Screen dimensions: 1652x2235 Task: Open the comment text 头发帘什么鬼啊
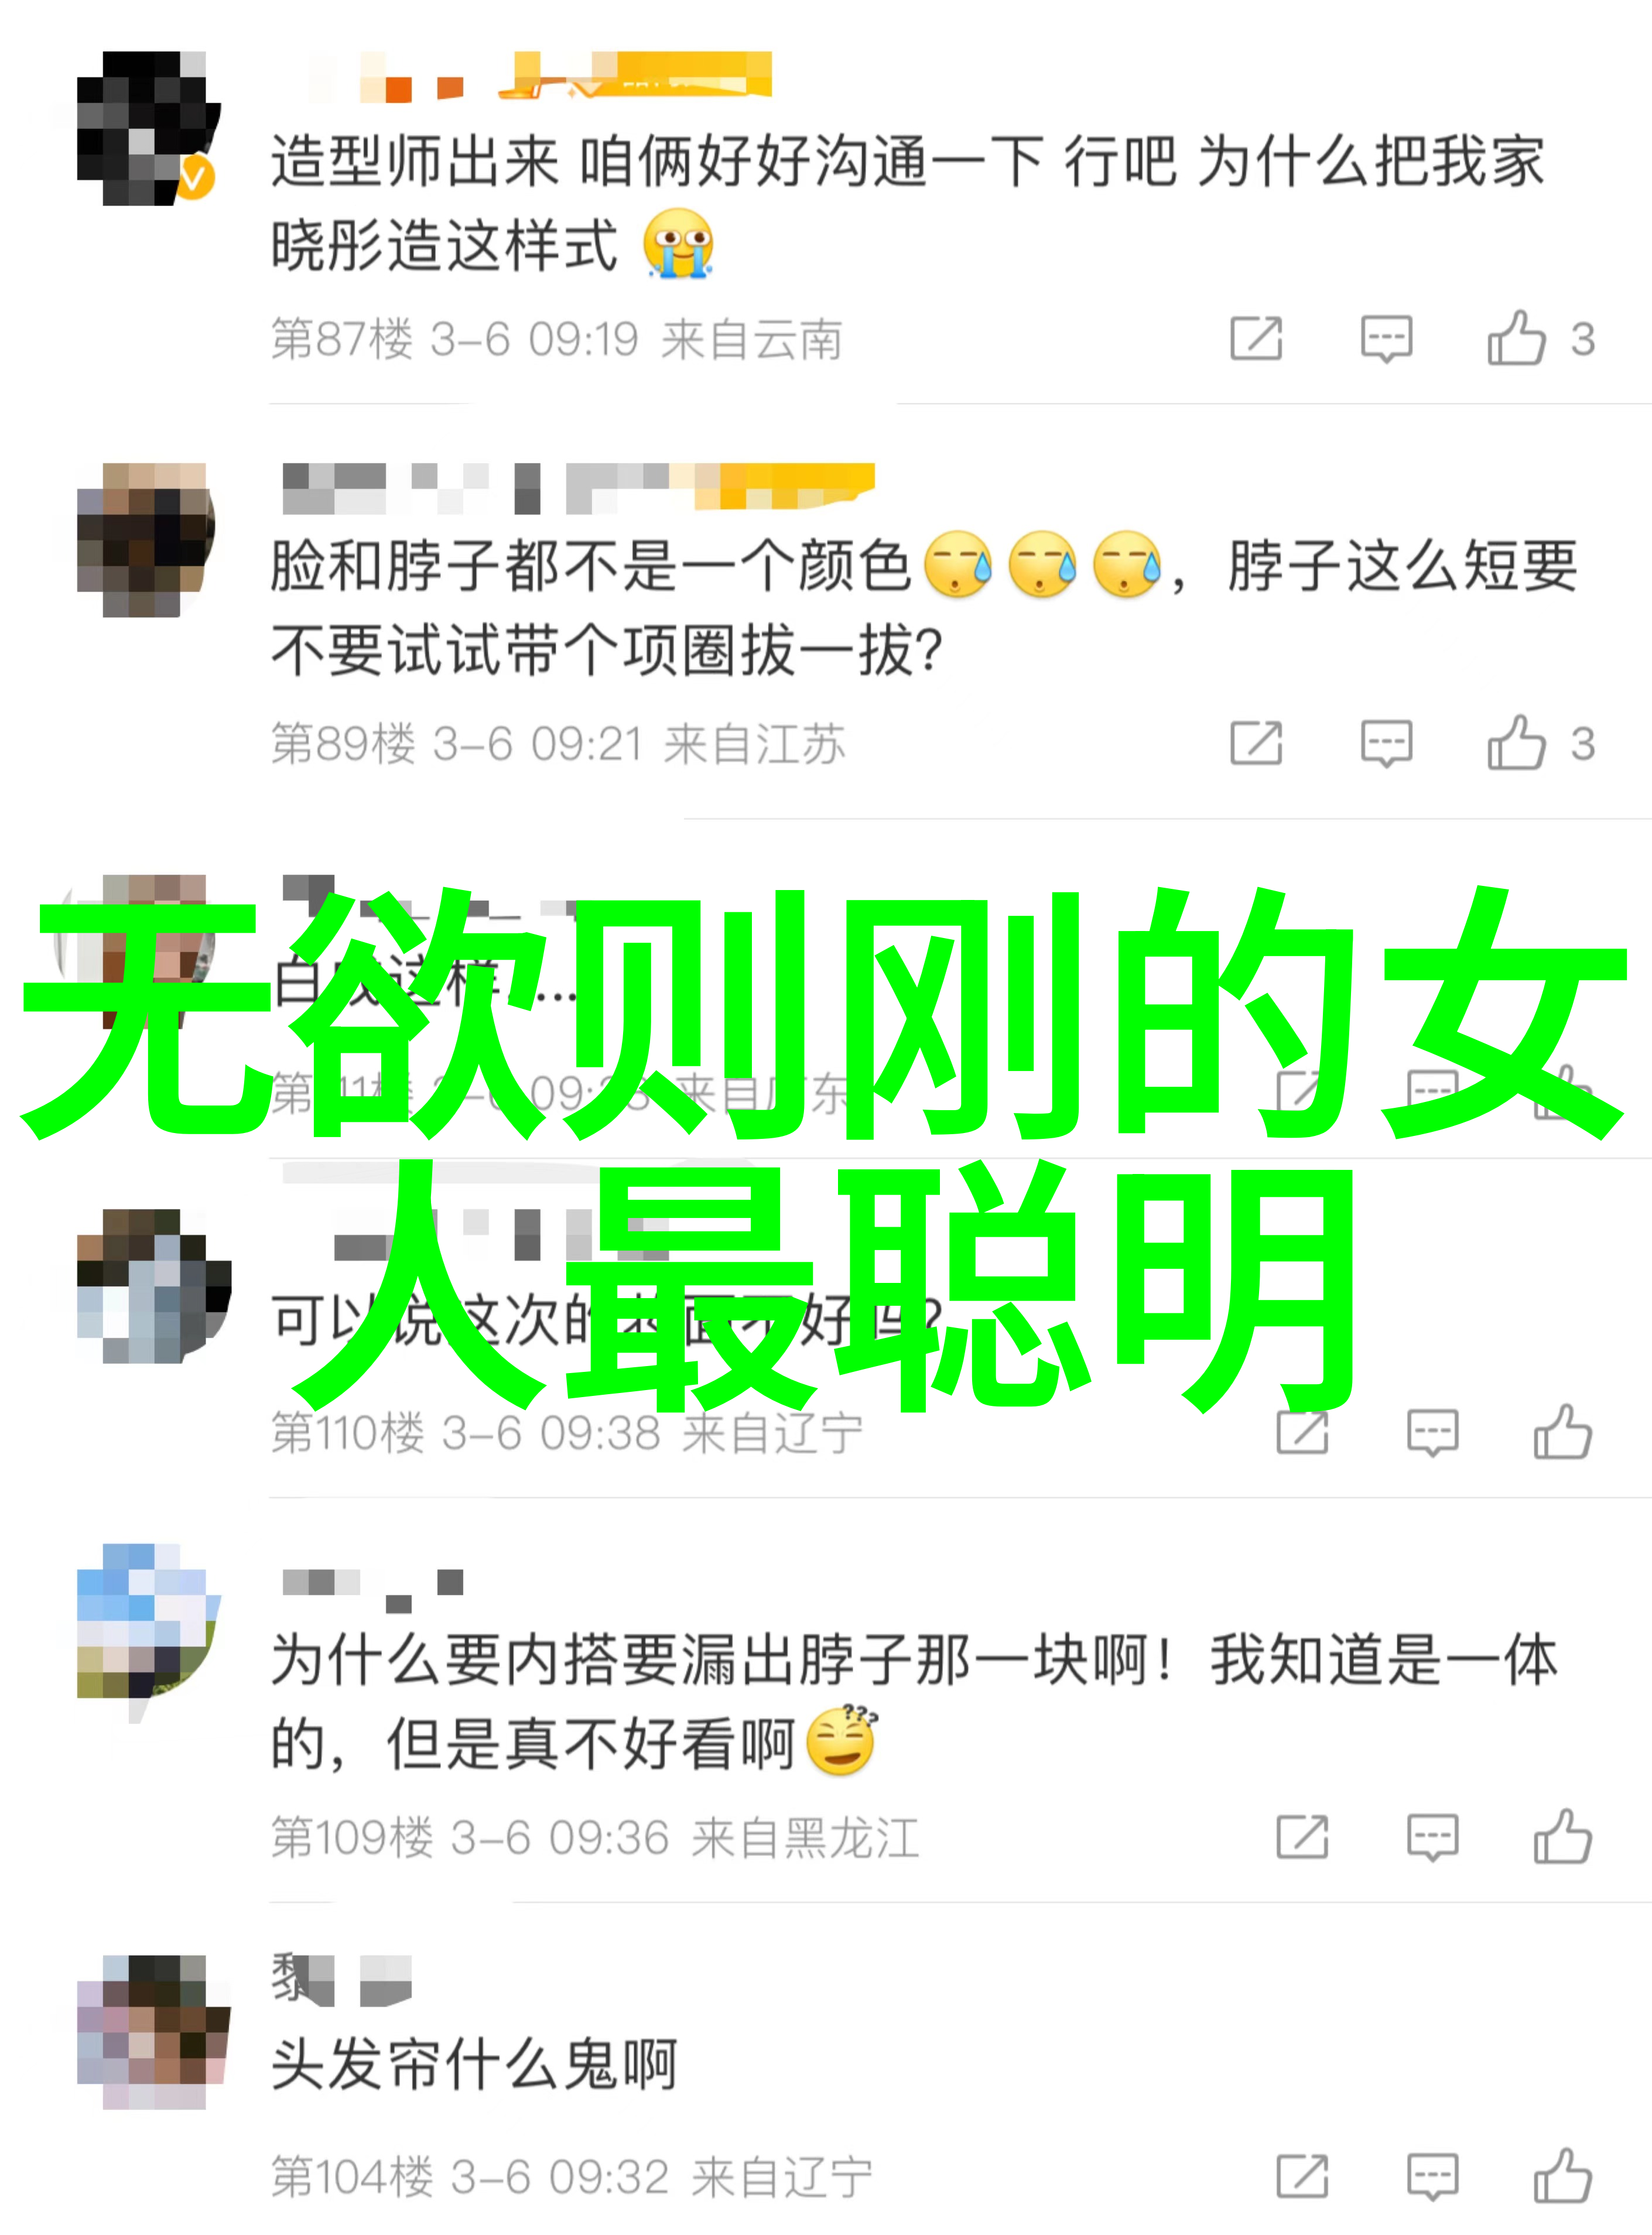[474, 2065]
